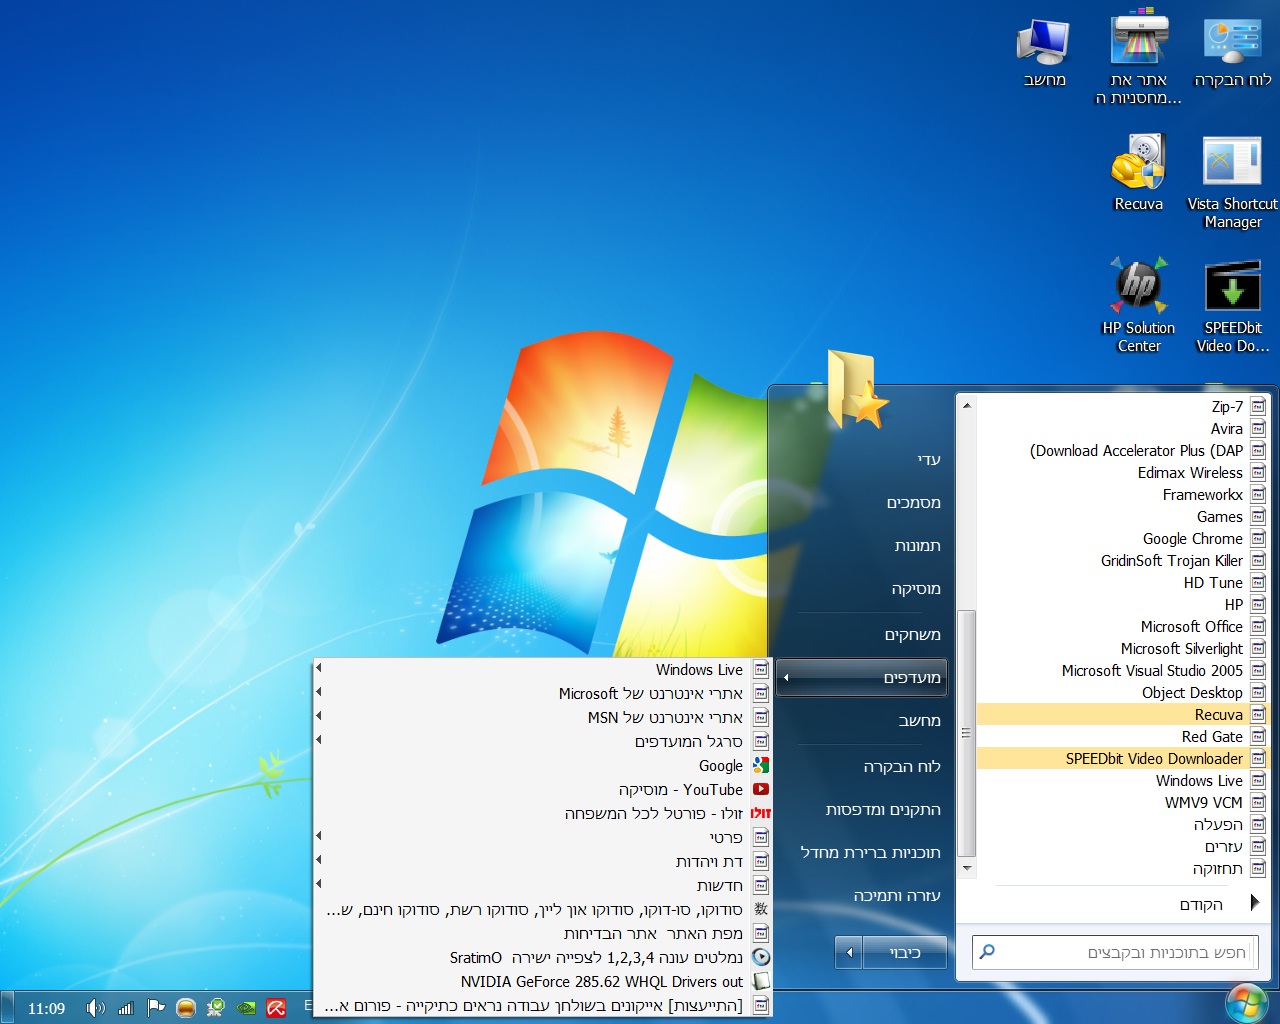Expand the 'סרגל המועדפים' favorites folder
Viewport: 1280px width, 1024px height.
pyautogui.click(x=542, y=742)
